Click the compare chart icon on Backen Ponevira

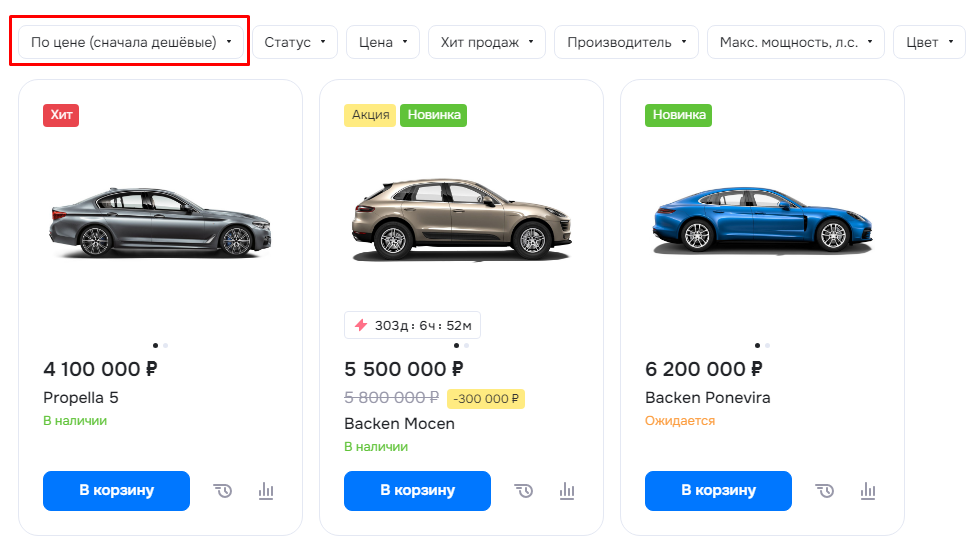tap(868, 491)
